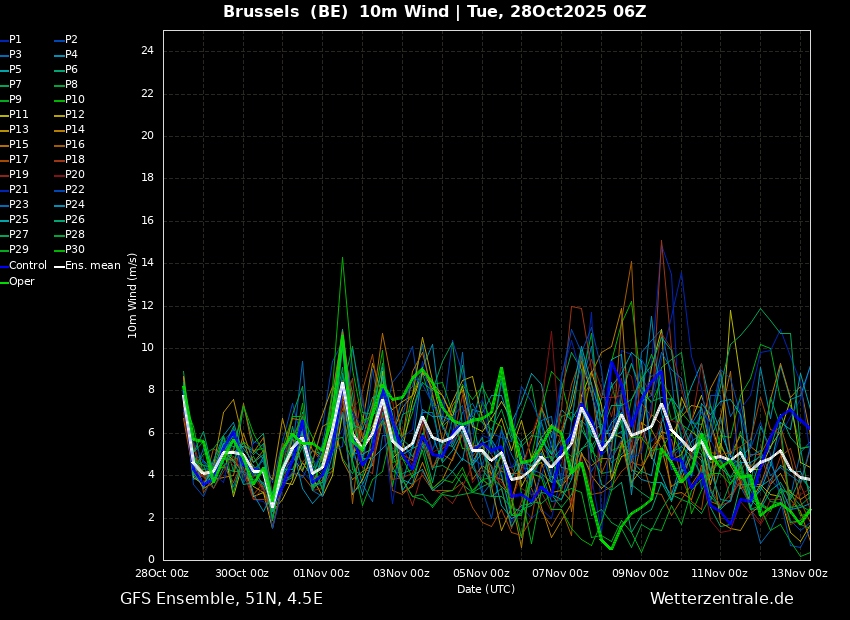Viewport: 850px width, 620px height.
Task: Click the 09Nov 00z date tick label
Action: [640, 573]
